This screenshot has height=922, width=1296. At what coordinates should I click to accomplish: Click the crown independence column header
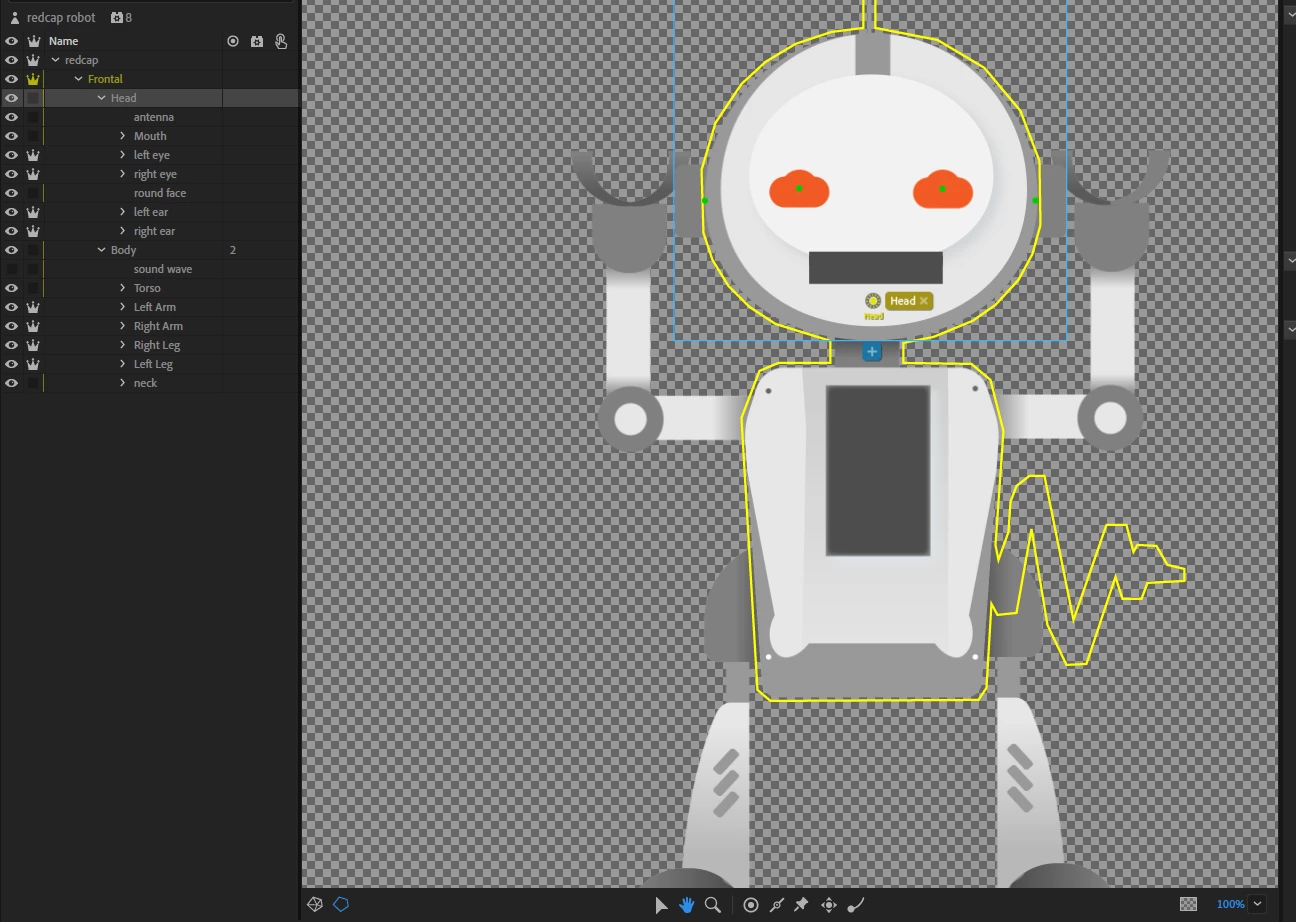[x=33, y=41]
